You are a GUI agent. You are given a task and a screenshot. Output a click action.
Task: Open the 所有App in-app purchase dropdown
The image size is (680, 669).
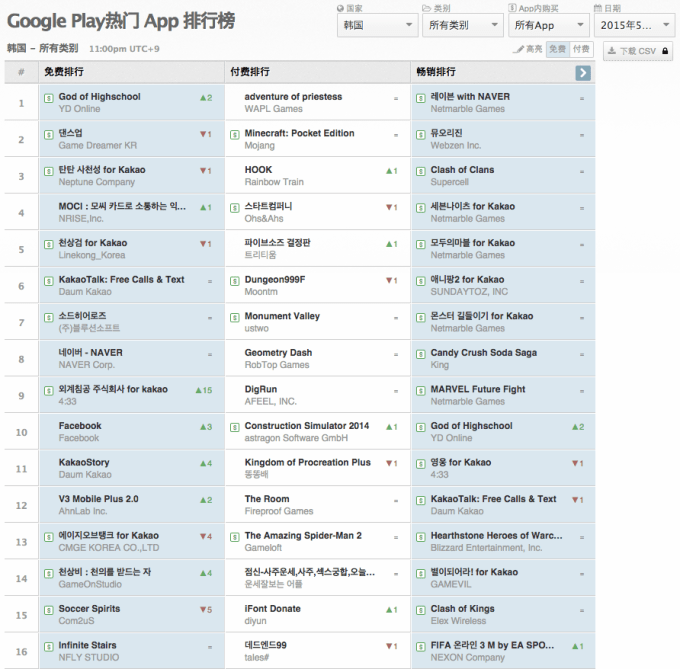[x=549, y=25]
